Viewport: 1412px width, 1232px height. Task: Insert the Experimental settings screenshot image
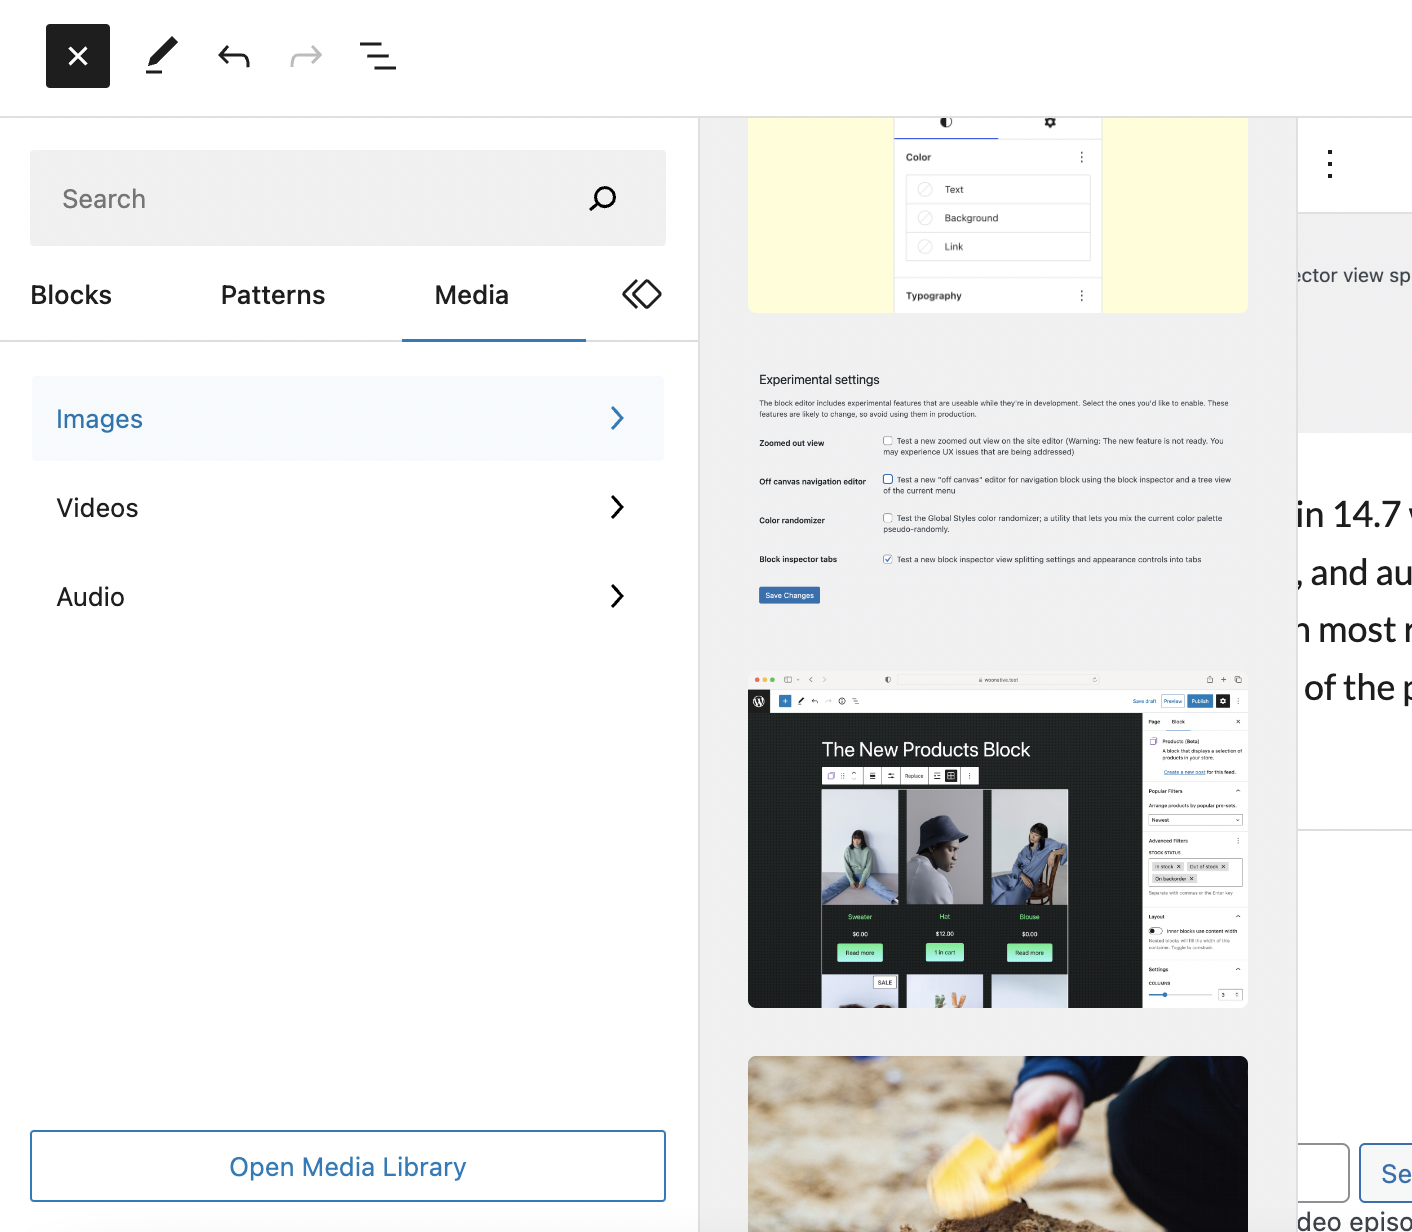point(997,487)
